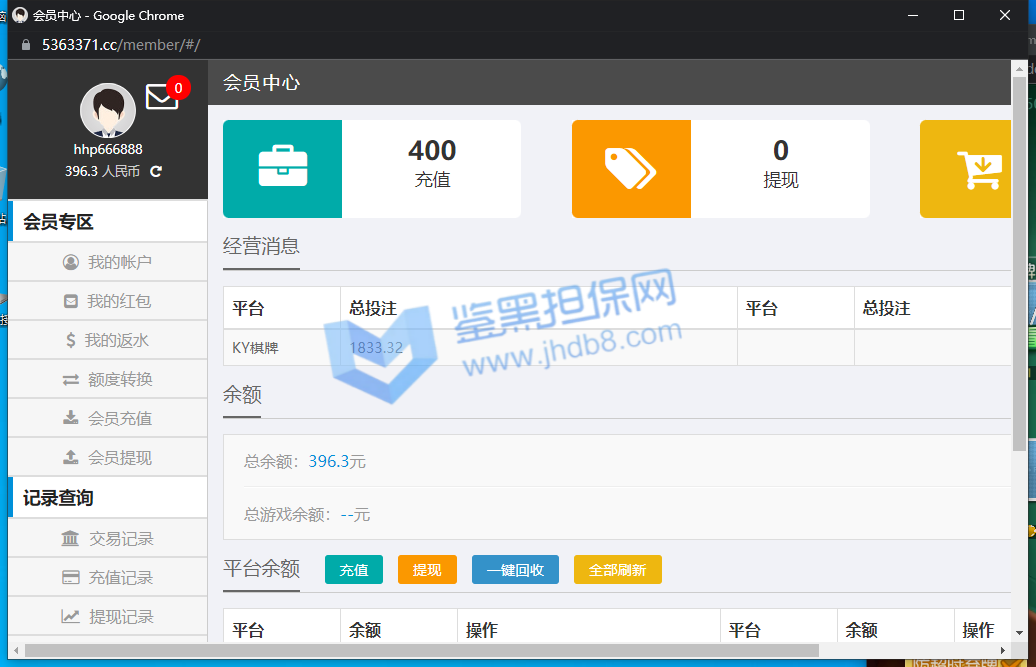This screenshot has height=667, width=1036.
Task: Click the balance refresh icon beside 人民币
Action: click(156, 172)
